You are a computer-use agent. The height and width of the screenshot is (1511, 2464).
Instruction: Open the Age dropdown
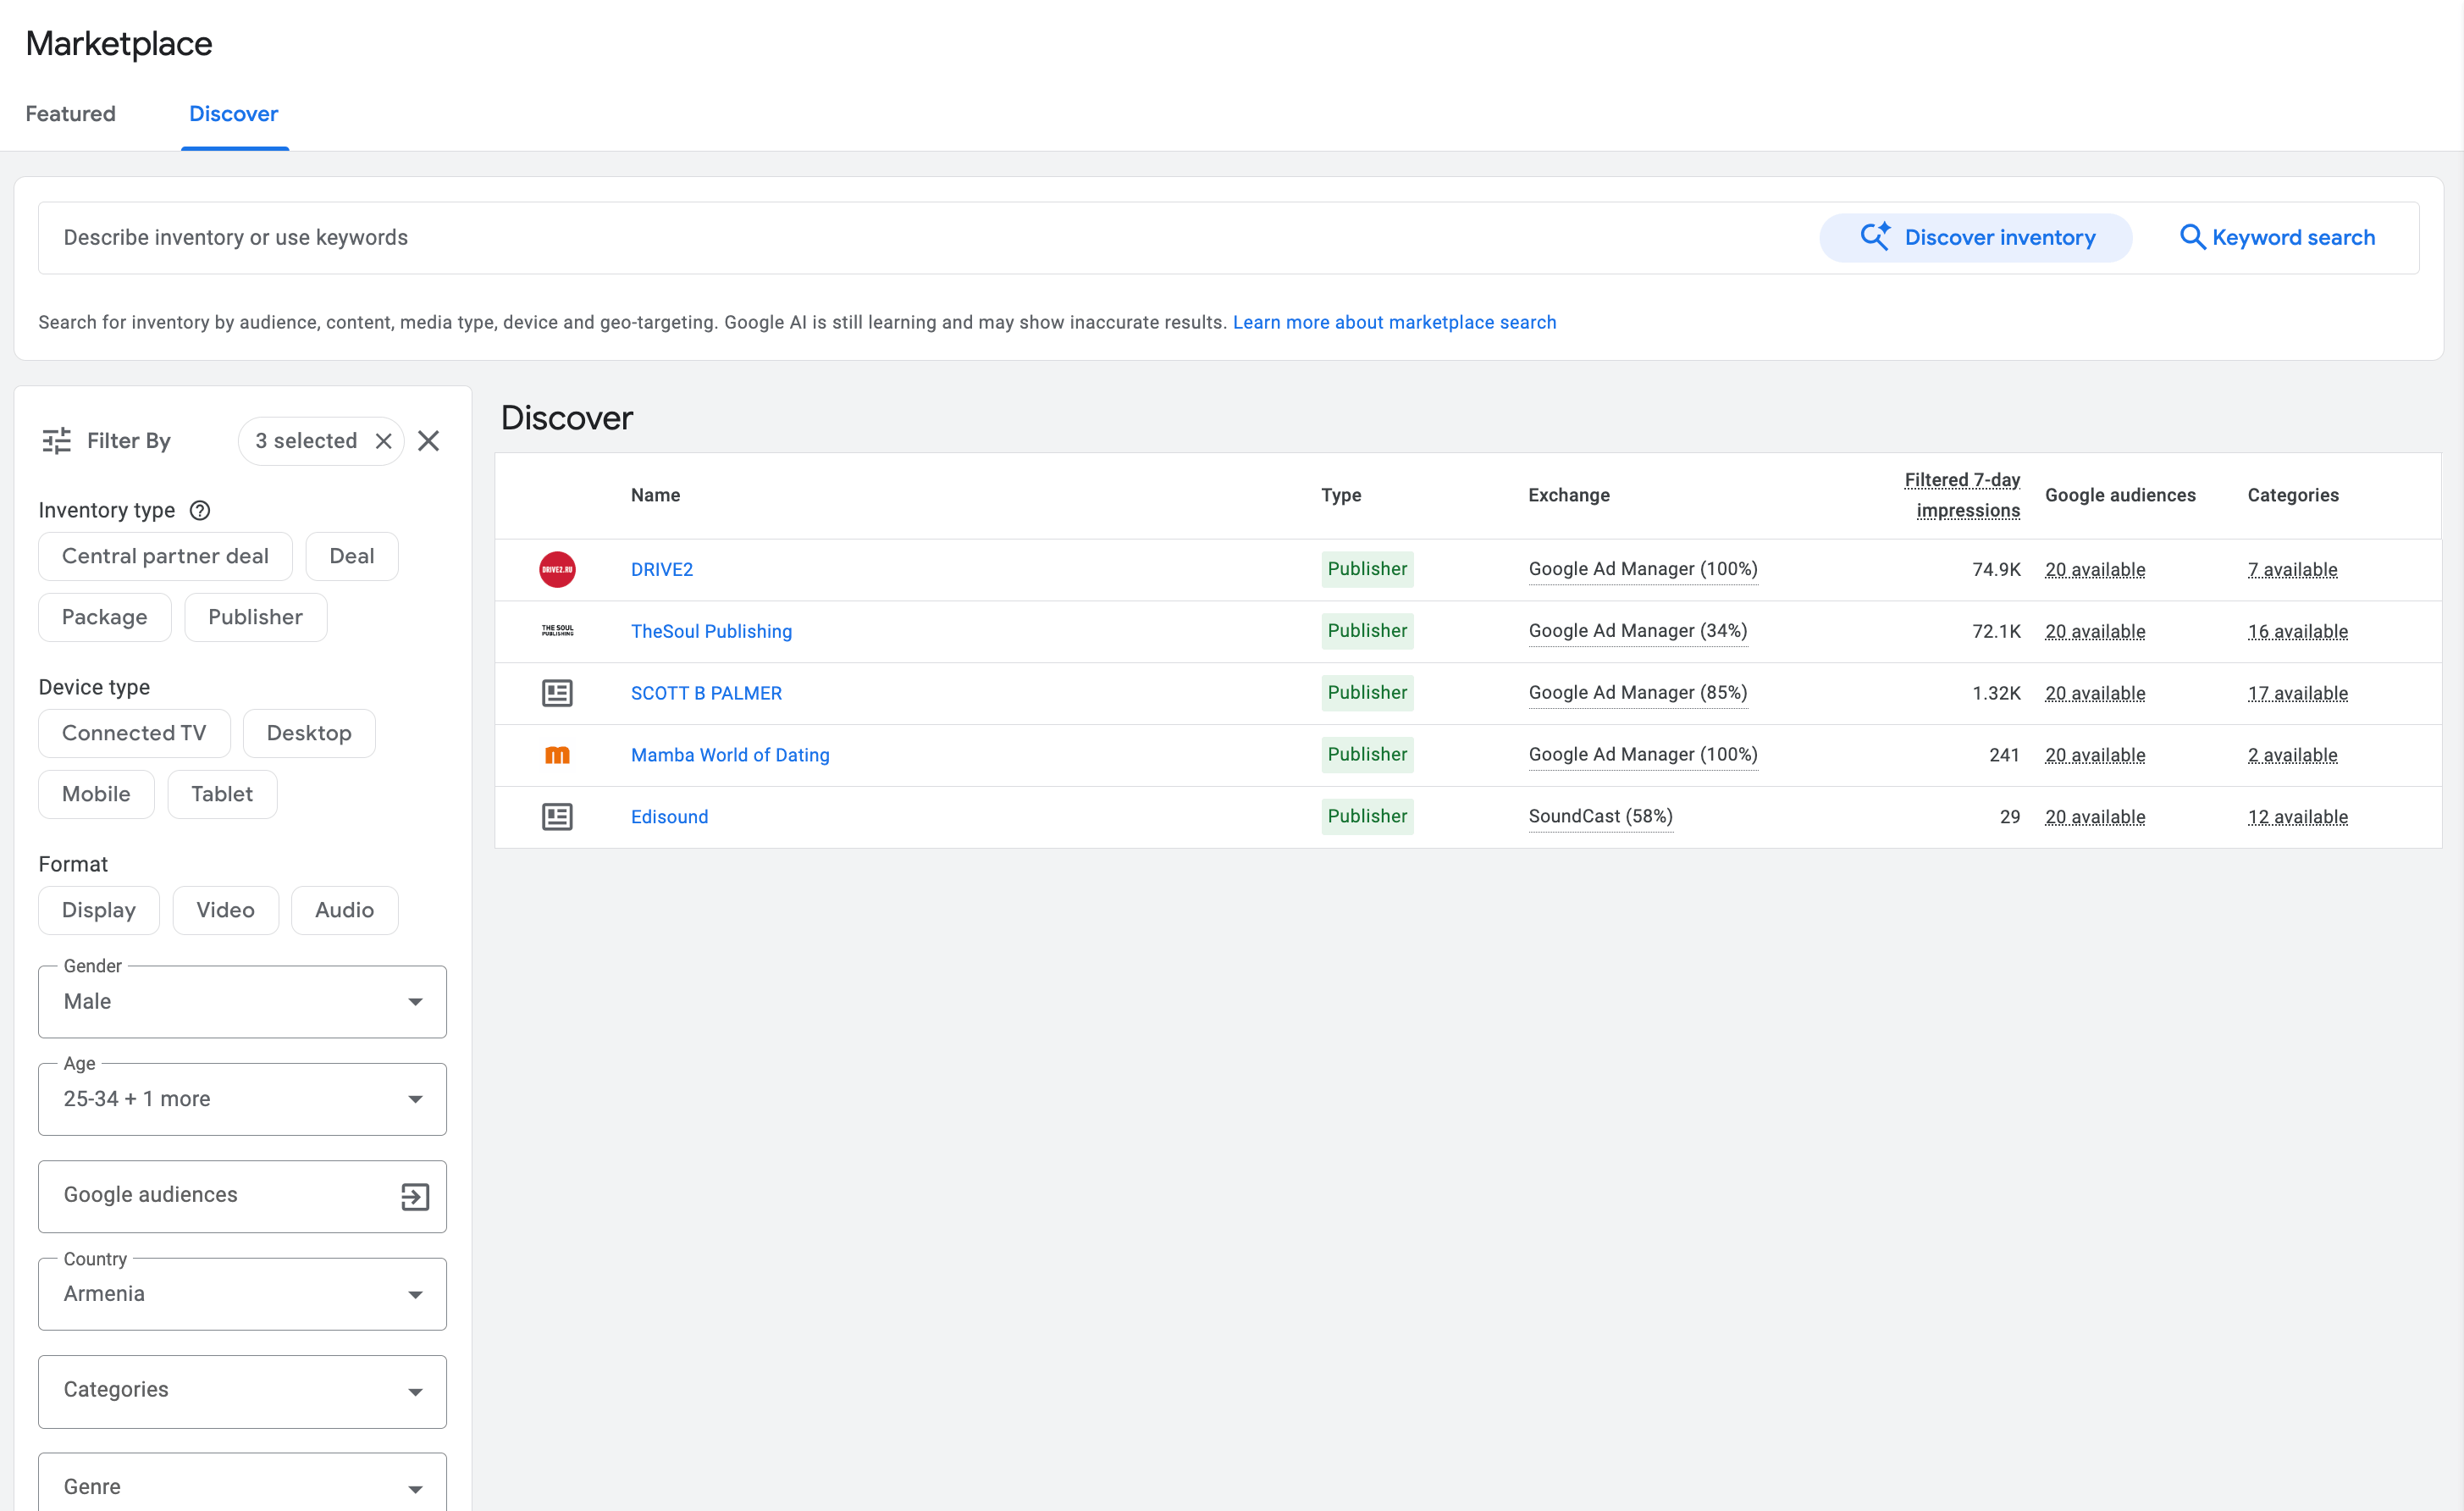[242, 1099]
